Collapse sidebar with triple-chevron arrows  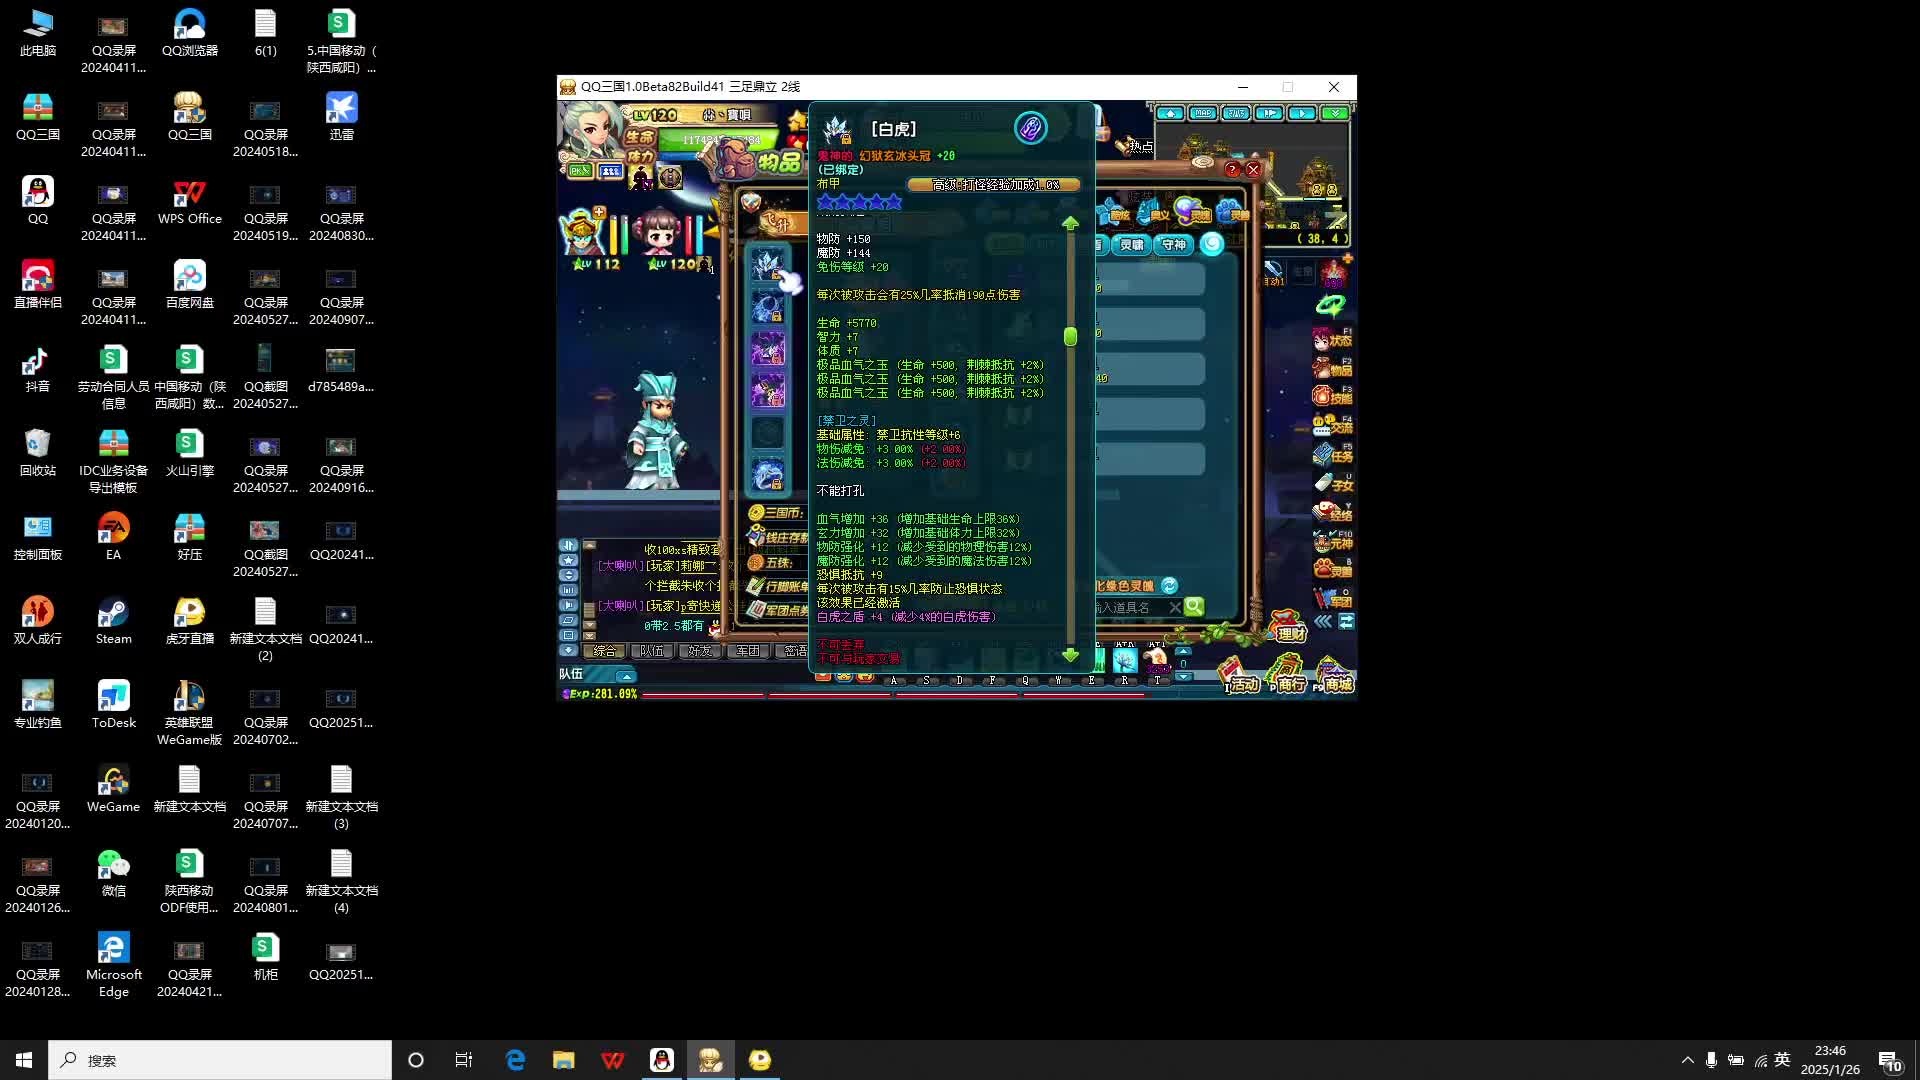pyautogui.click(x=1323, y=621)
